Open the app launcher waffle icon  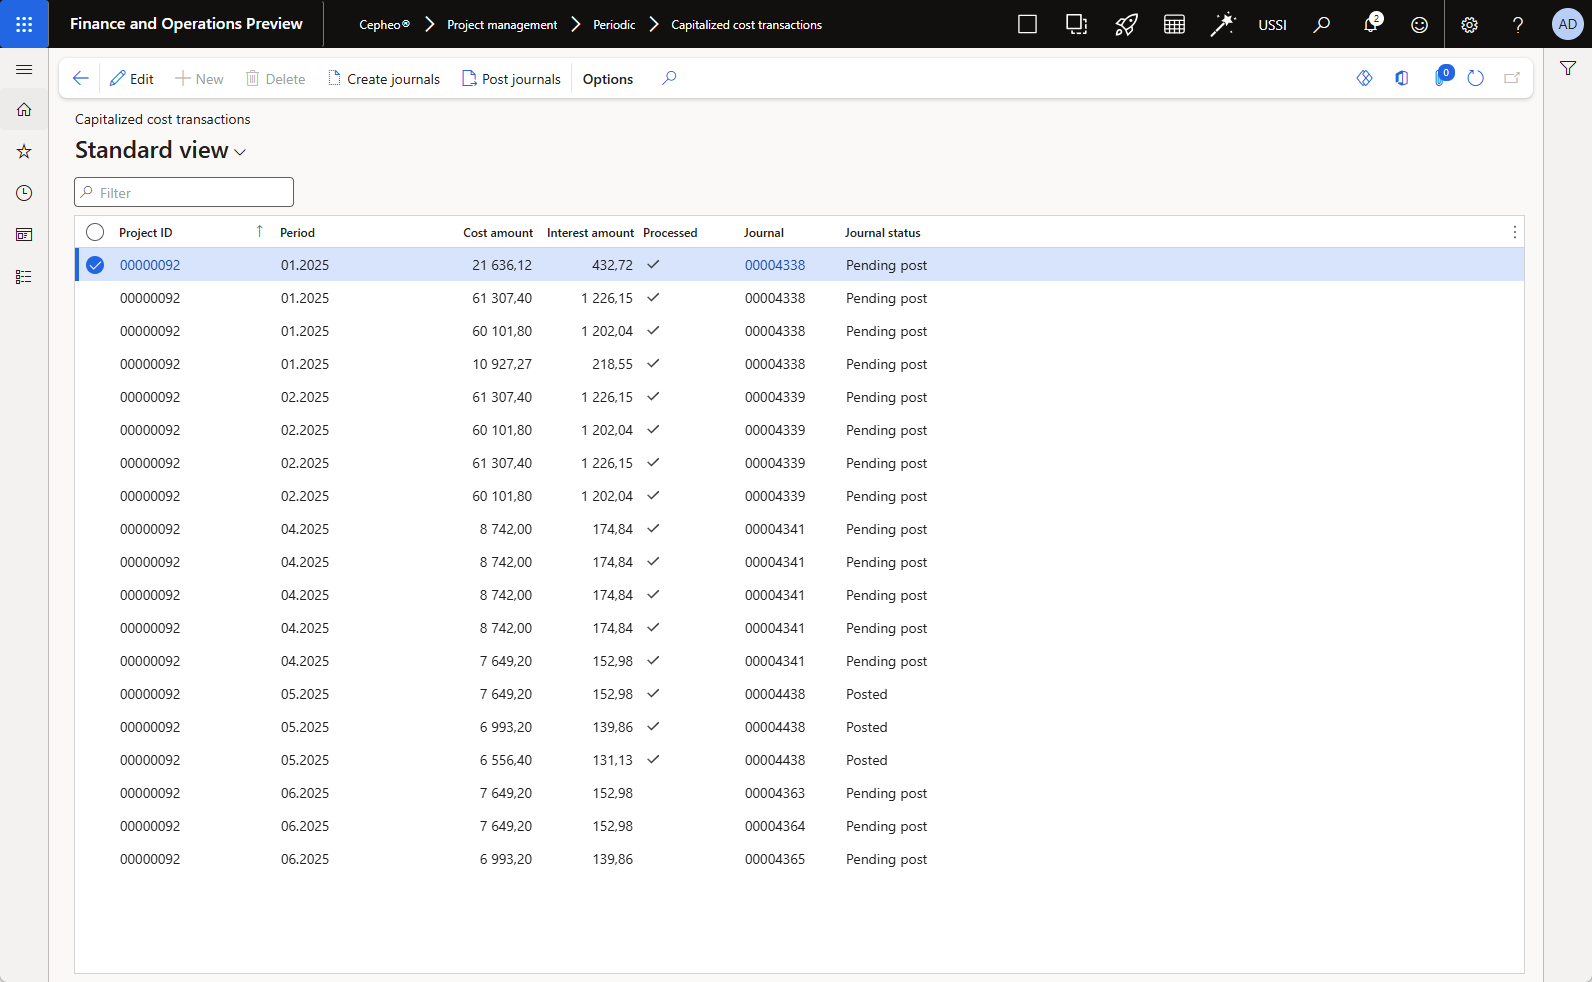(x=24, y=24)
